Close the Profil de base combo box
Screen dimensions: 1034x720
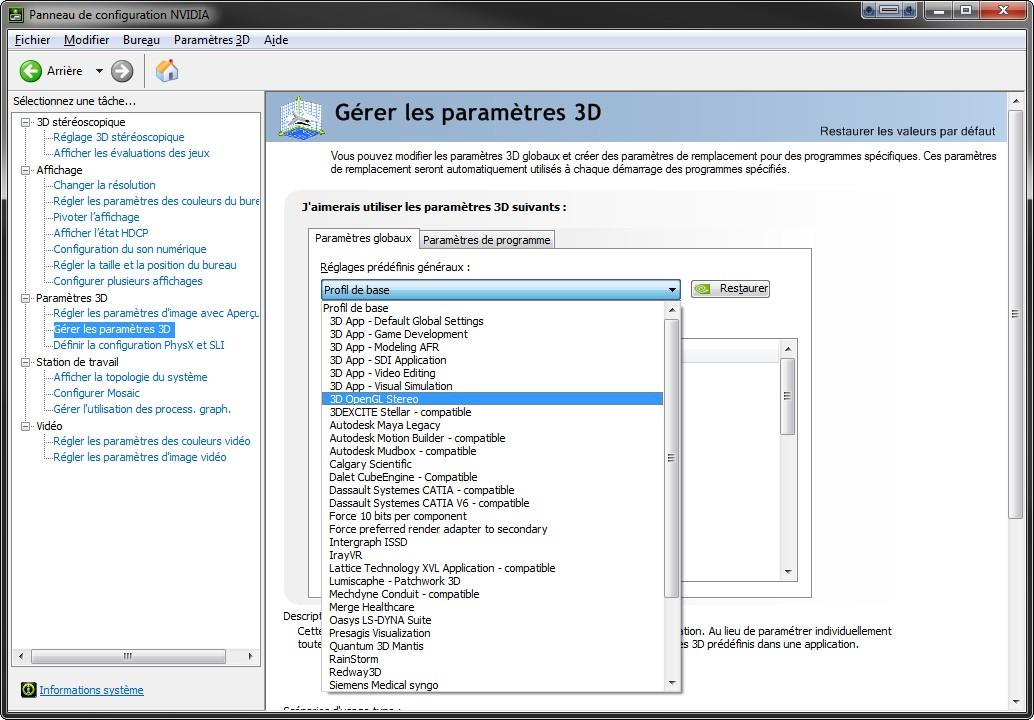[672, 290]
